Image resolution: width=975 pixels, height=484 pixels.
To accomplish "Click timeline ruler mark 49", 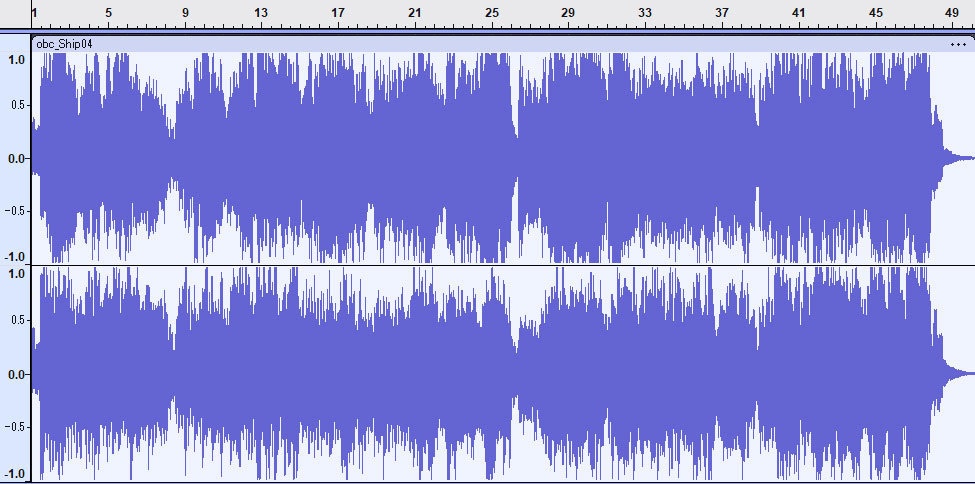I will 951,12.
